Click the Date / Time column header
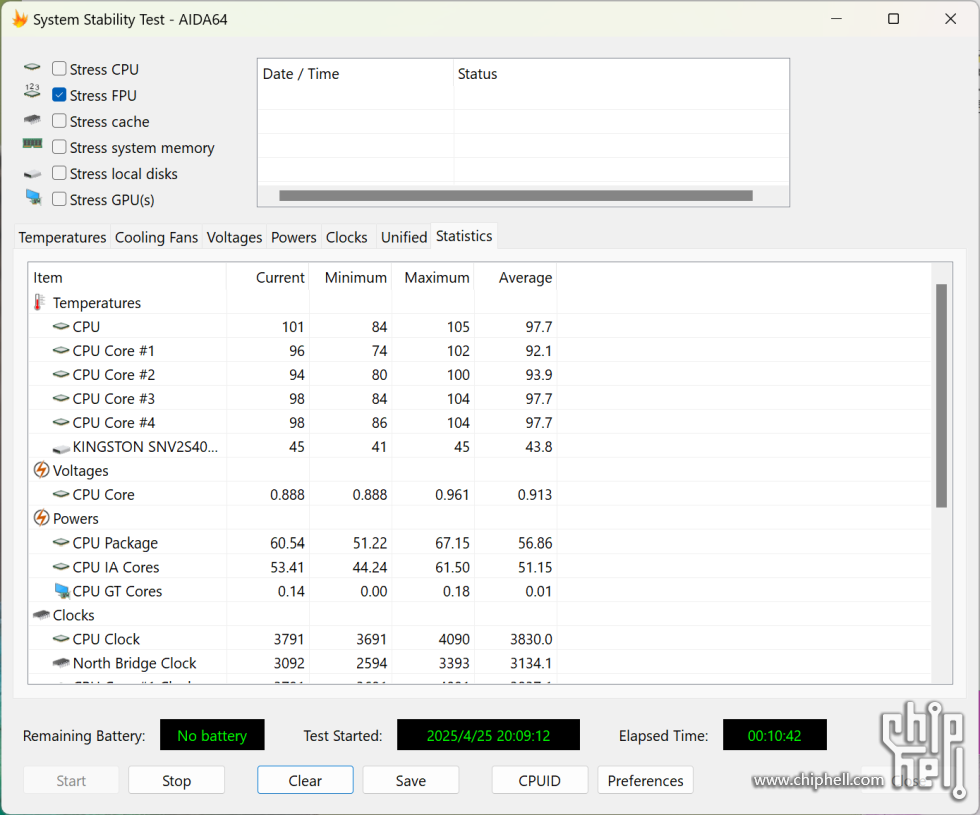The image size is (980, 815). point(356,74)
